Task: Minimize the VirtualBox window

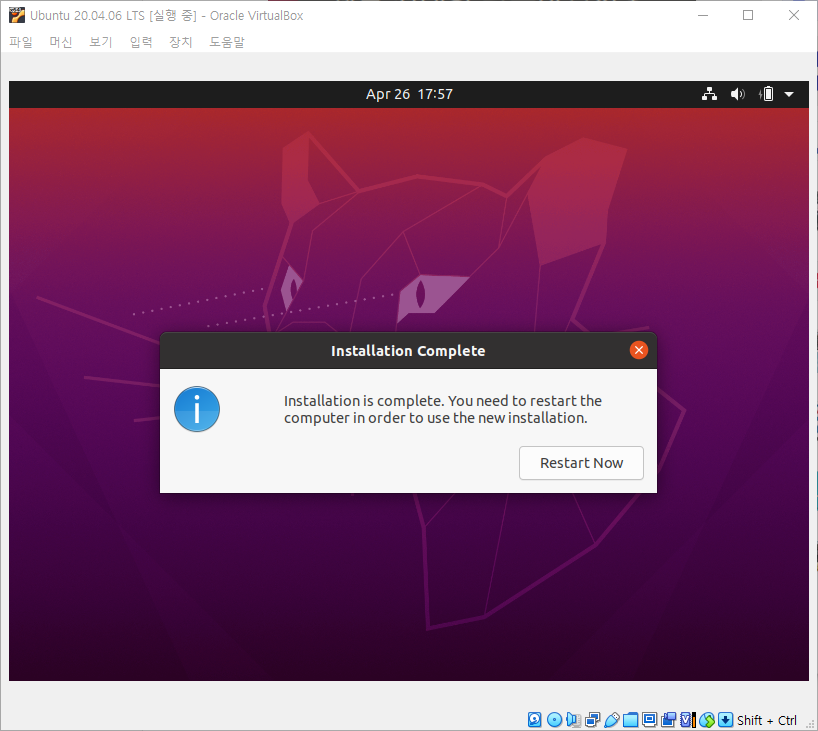Action: tap(703, 15)
